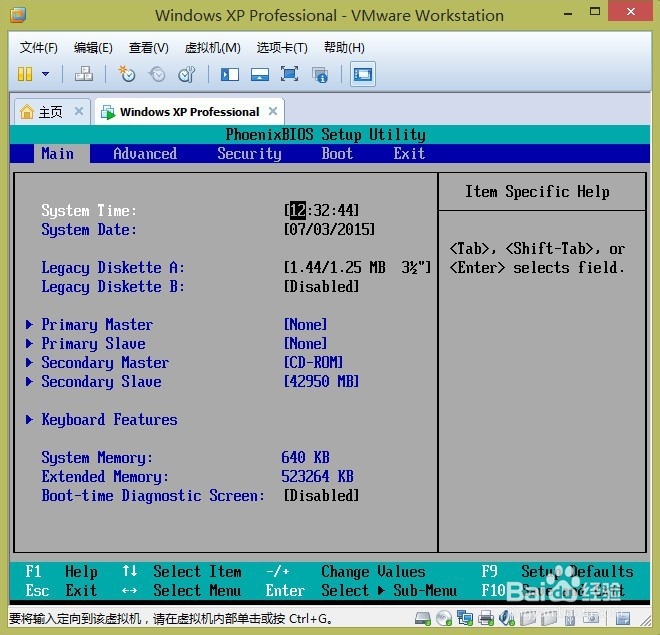Image resolution: width=660 pixels, height=635 pixels.
Task: Click the highlighted hour field 12
Action: click(298, 210)
